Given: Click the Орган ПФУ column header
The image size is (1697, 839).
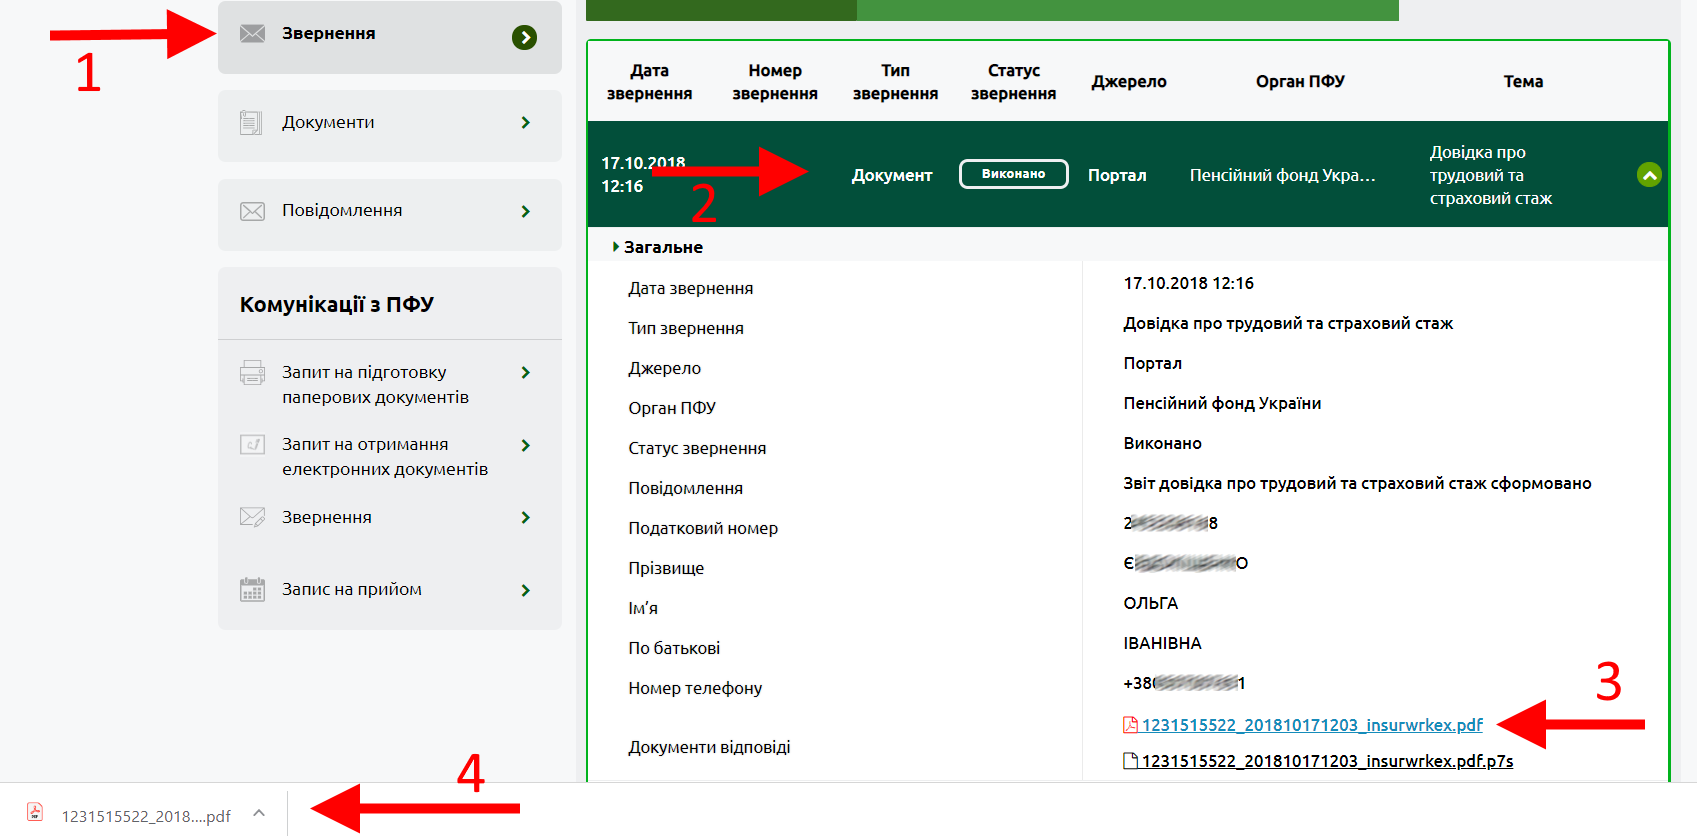Looking at the screenshot, I should (1300, 82).
